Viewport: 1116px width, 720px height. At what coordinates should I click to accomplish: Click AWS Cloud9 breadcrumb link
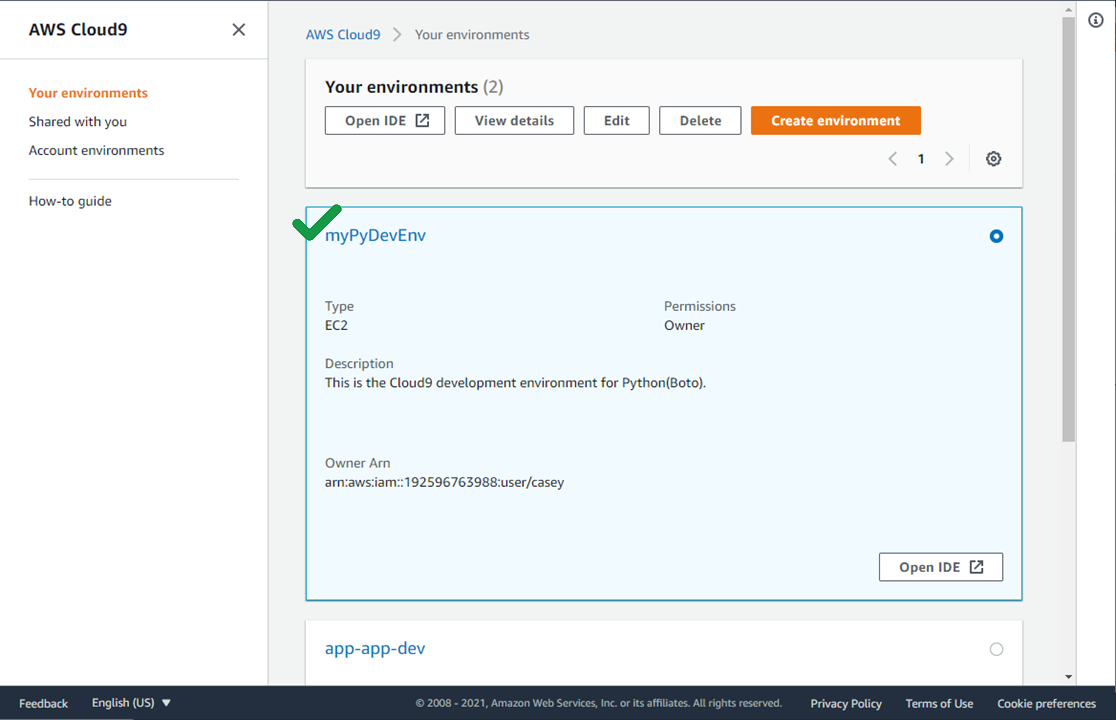pyautogui.click(x=343, y=35)
